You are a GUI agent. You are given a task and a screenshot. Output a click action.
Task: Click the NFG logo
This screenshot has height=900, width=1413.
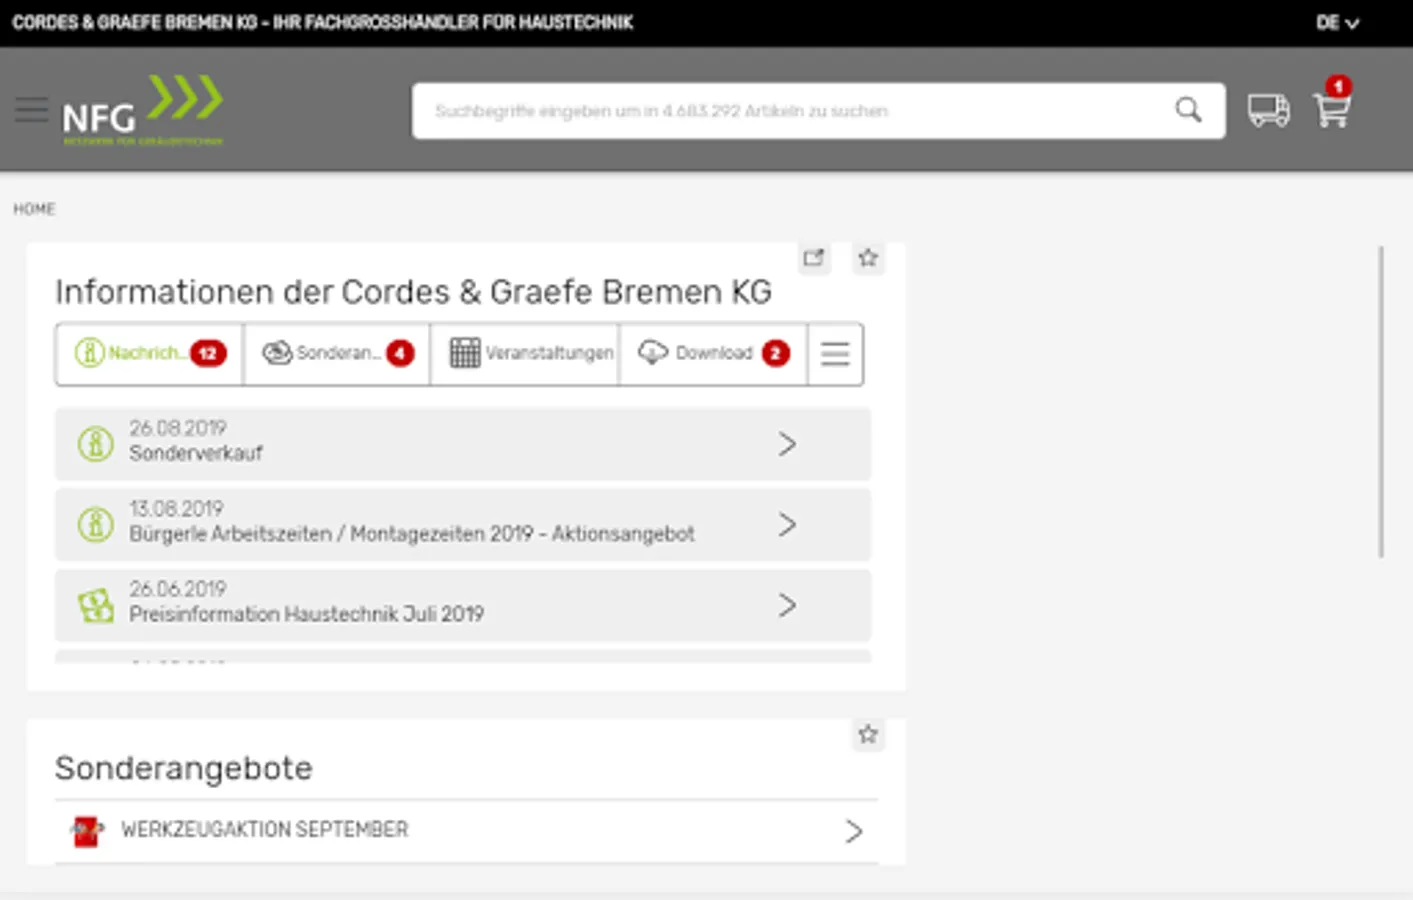point(142,110)
